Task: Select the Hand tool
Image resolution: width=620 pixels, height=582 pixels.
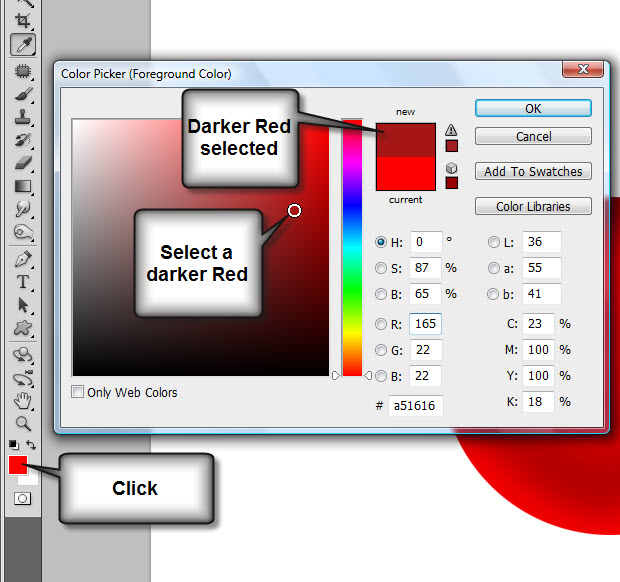Action: coord(23,401)
